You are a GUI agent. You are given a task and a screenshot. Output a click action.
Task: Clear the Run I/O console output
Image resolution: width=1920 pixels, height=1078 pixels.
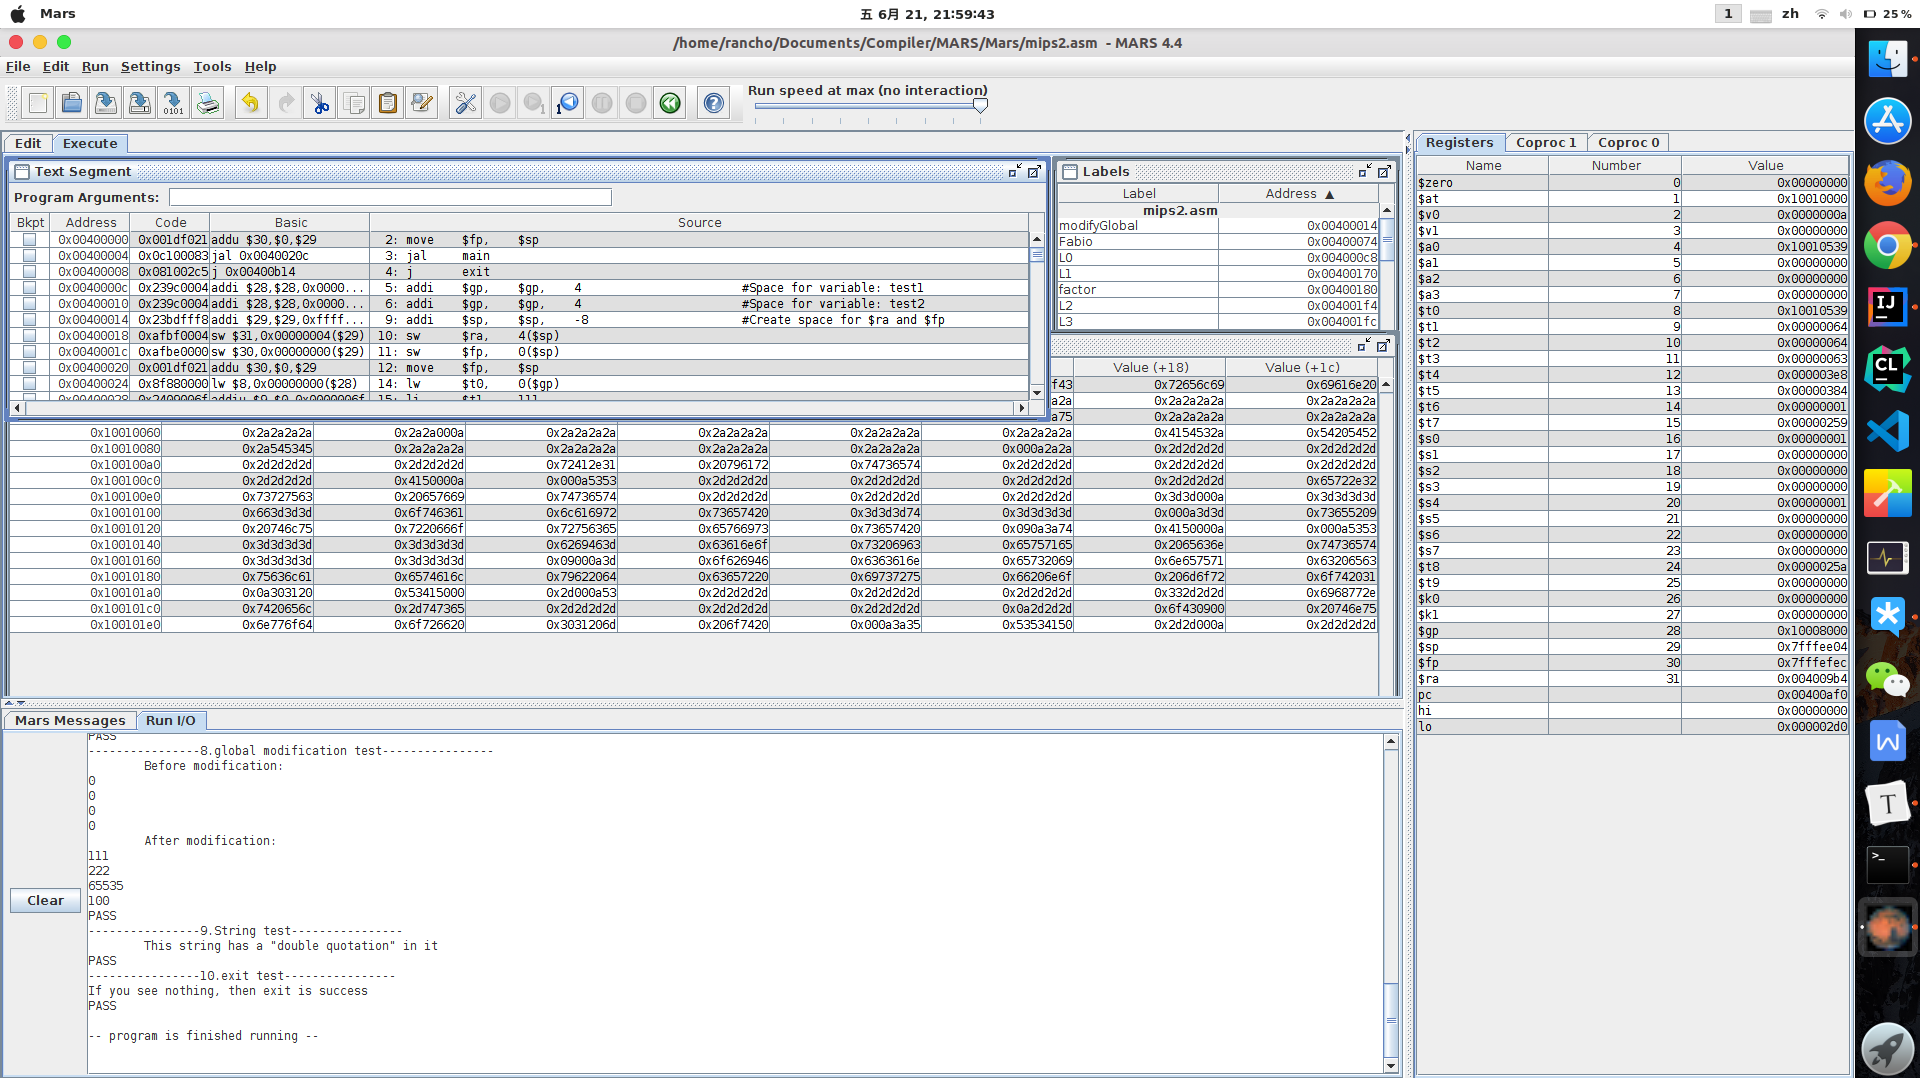tap(45, 901)
